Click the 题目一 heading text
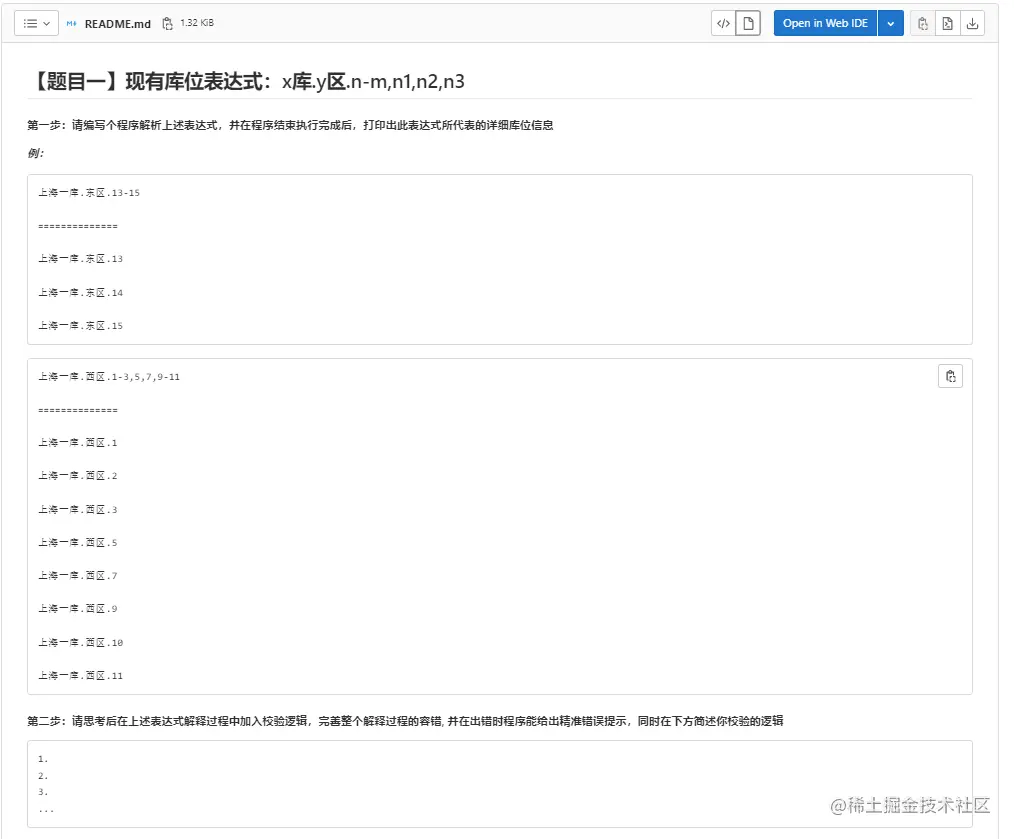1014x839 pixels. point(246,82)
